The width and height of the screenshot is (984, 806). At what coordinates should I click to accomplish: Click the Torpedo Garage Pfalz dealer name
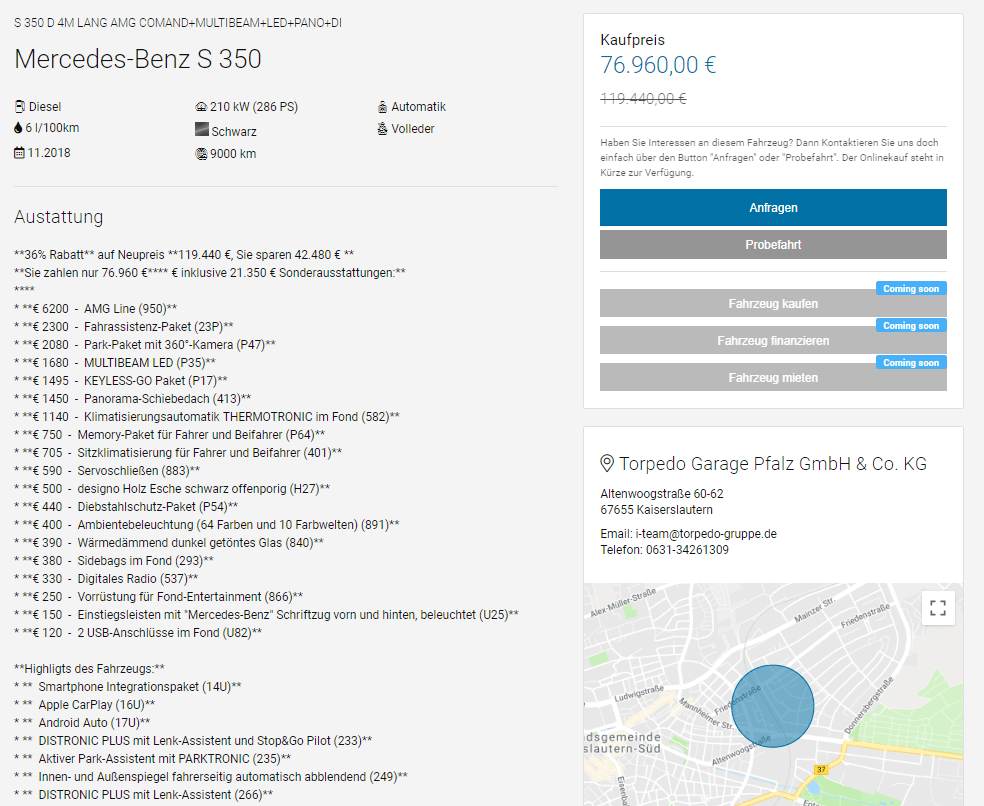pos(773,464)
